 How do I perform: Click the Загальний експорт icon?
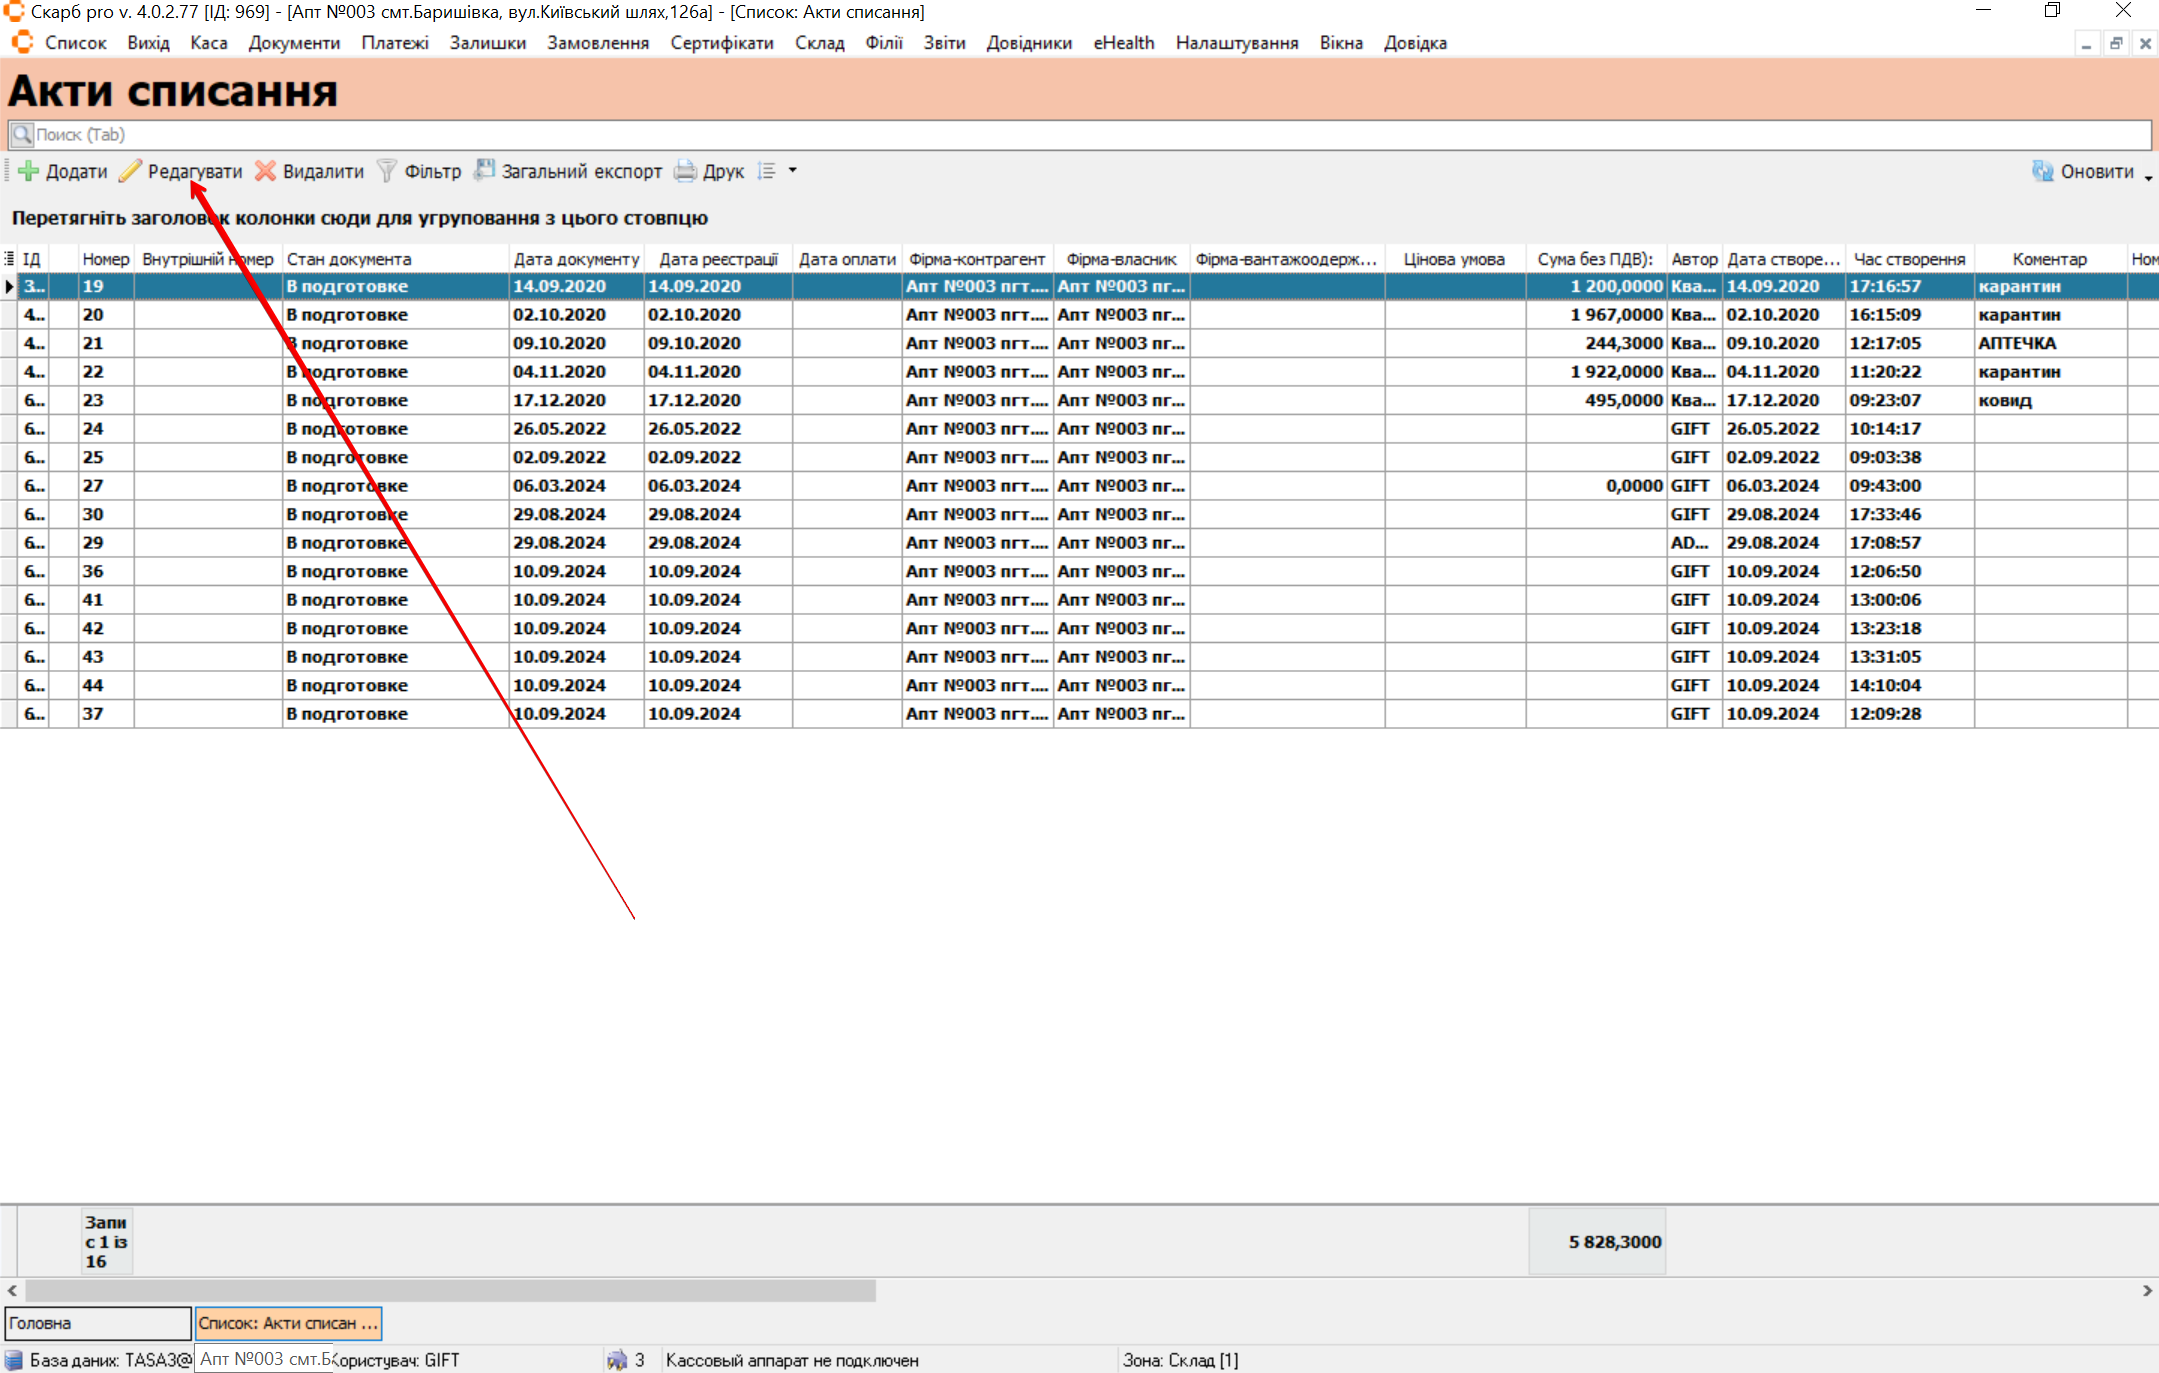[485, 171]
